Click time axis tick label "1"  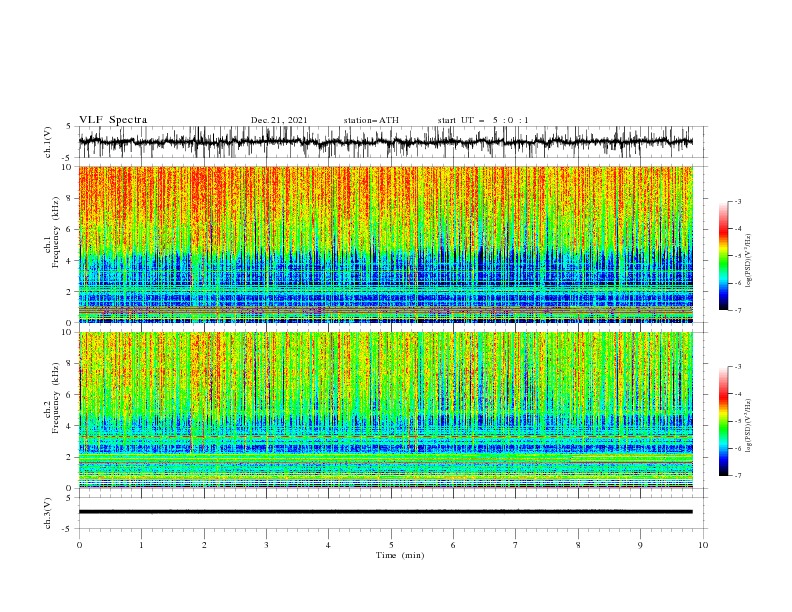tap(141, 545)
